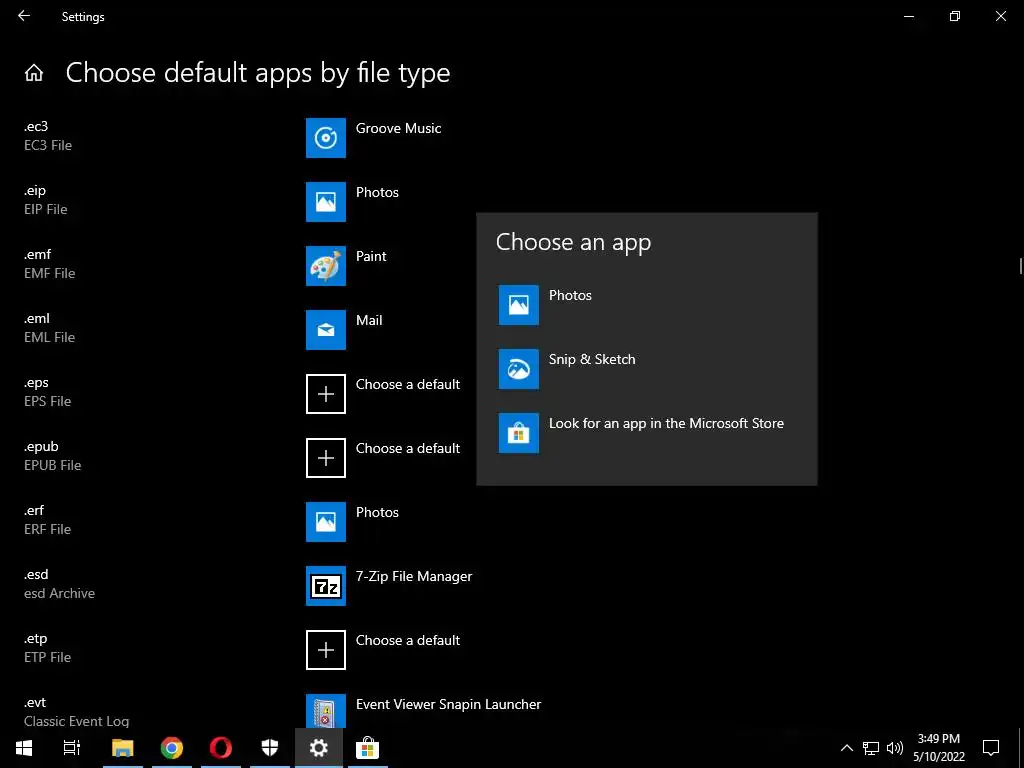Select Photos icon in Choose an app popup
1024x768 pixels.
(x=519, y=305)
